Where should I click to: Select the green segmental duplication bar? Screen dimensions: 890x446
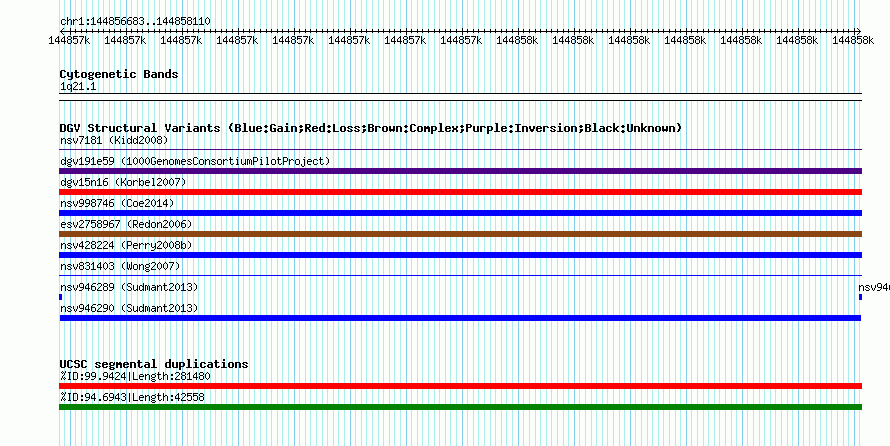[461, 407]
